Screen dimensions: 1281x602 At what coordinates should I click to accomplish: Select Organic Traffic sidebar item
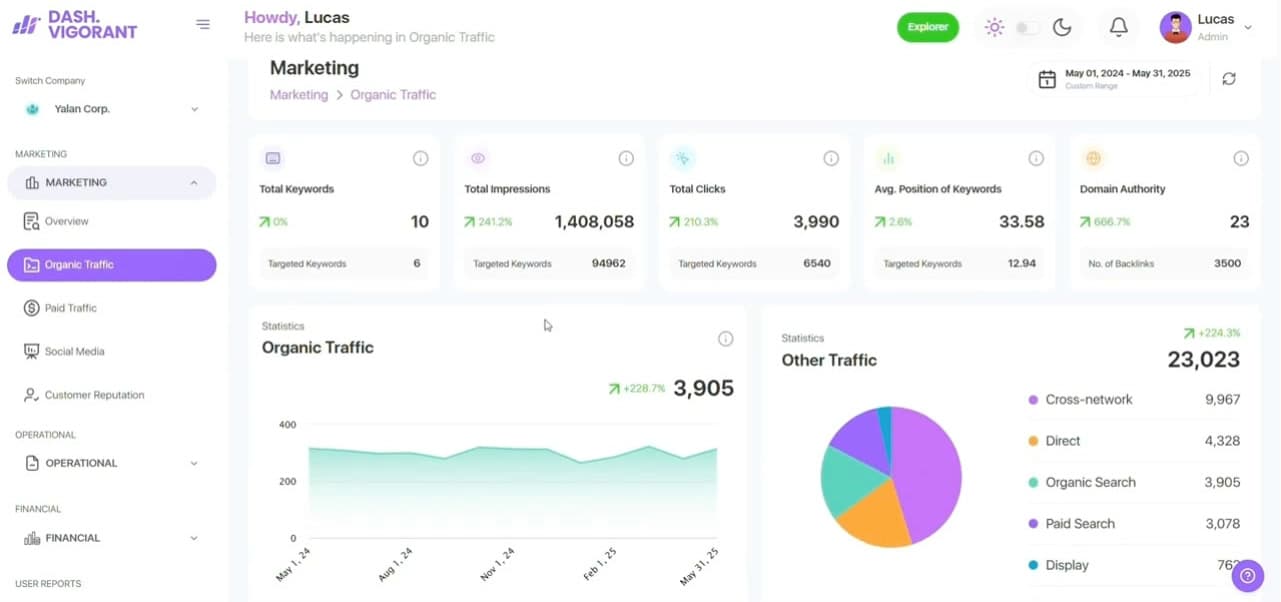(111, 265)
